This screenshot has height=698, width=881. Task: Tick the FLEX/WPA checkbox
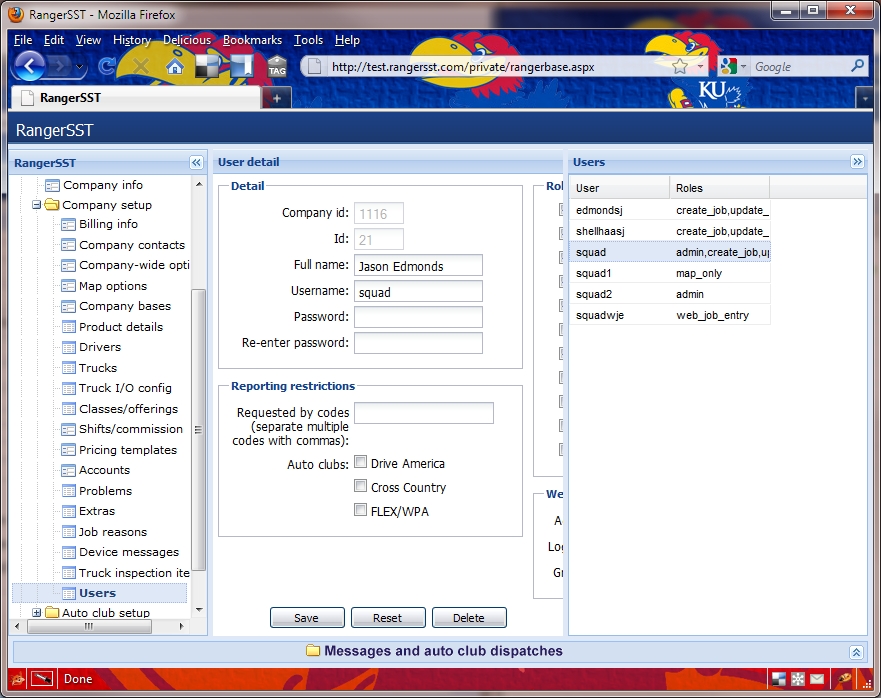(x=361, y=511)
